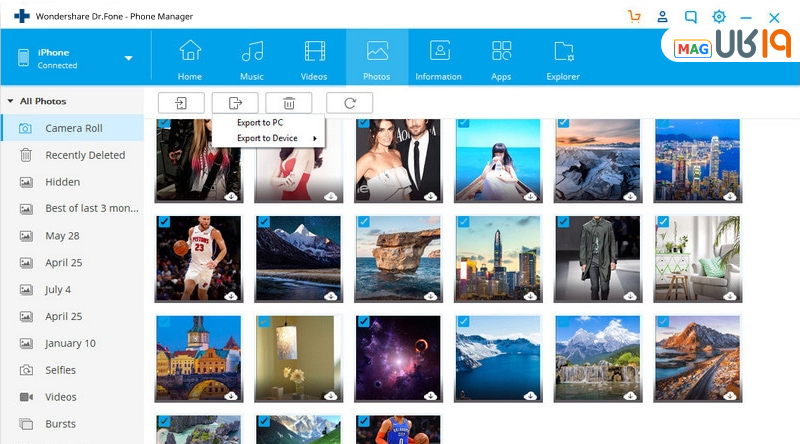
Task: Open the iPhone device dropdown arrow
Action: tap(128, 58)
